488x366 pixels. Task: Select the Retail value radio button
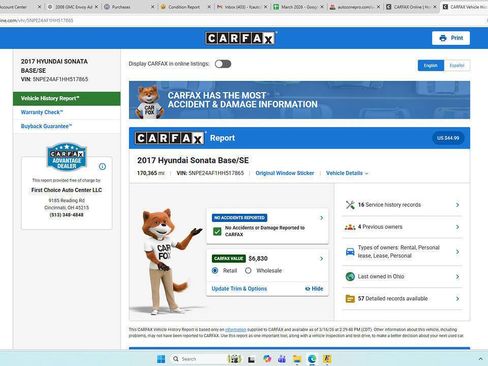tap(215, 270)
